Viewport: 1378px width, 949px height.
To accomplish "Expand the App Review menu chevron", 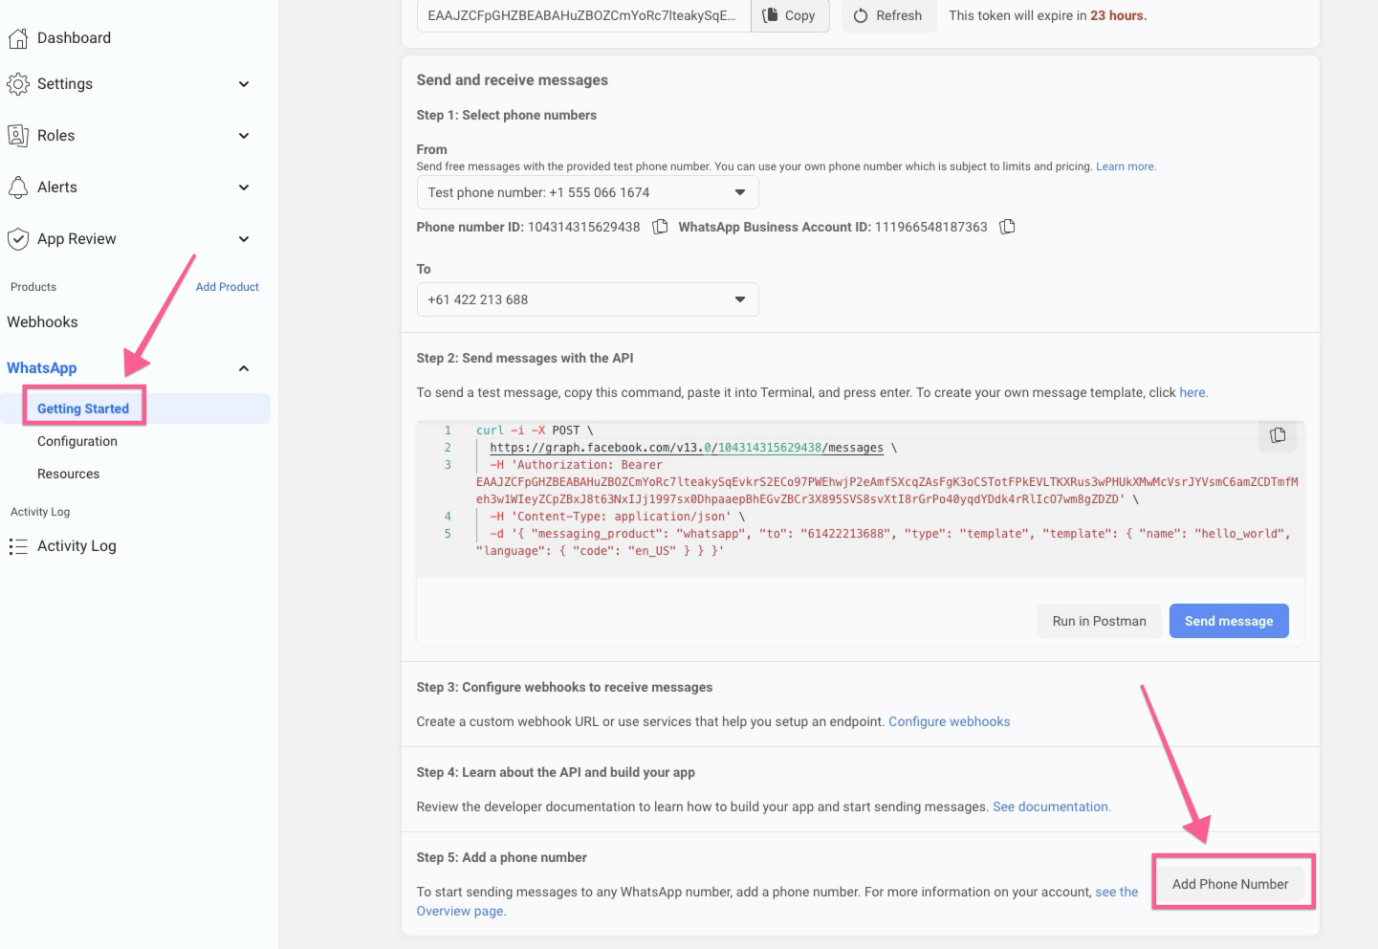I will tap(244, 239).
